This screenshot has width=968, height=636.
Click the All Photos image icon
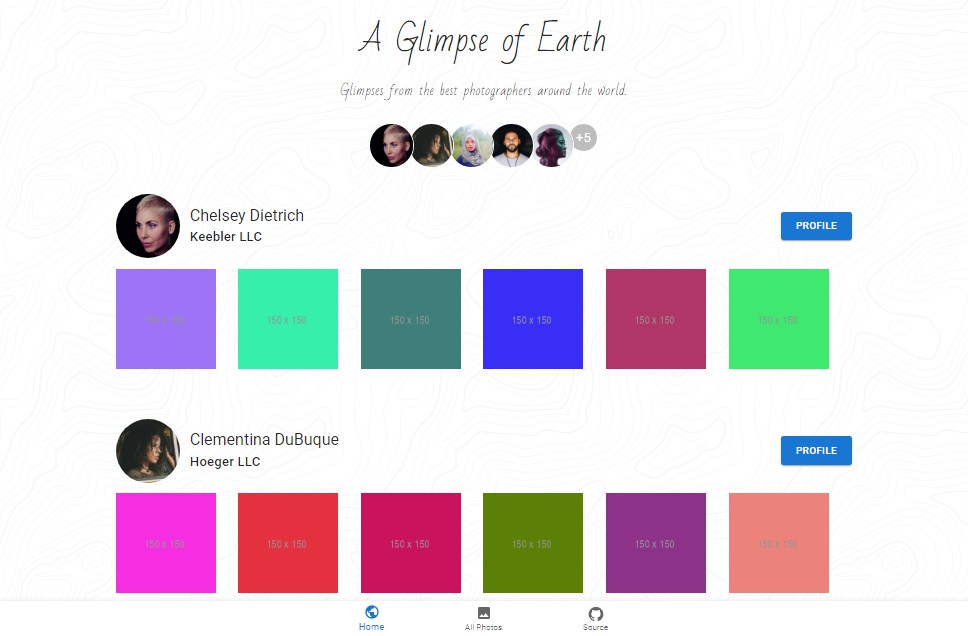coord(483,611)
